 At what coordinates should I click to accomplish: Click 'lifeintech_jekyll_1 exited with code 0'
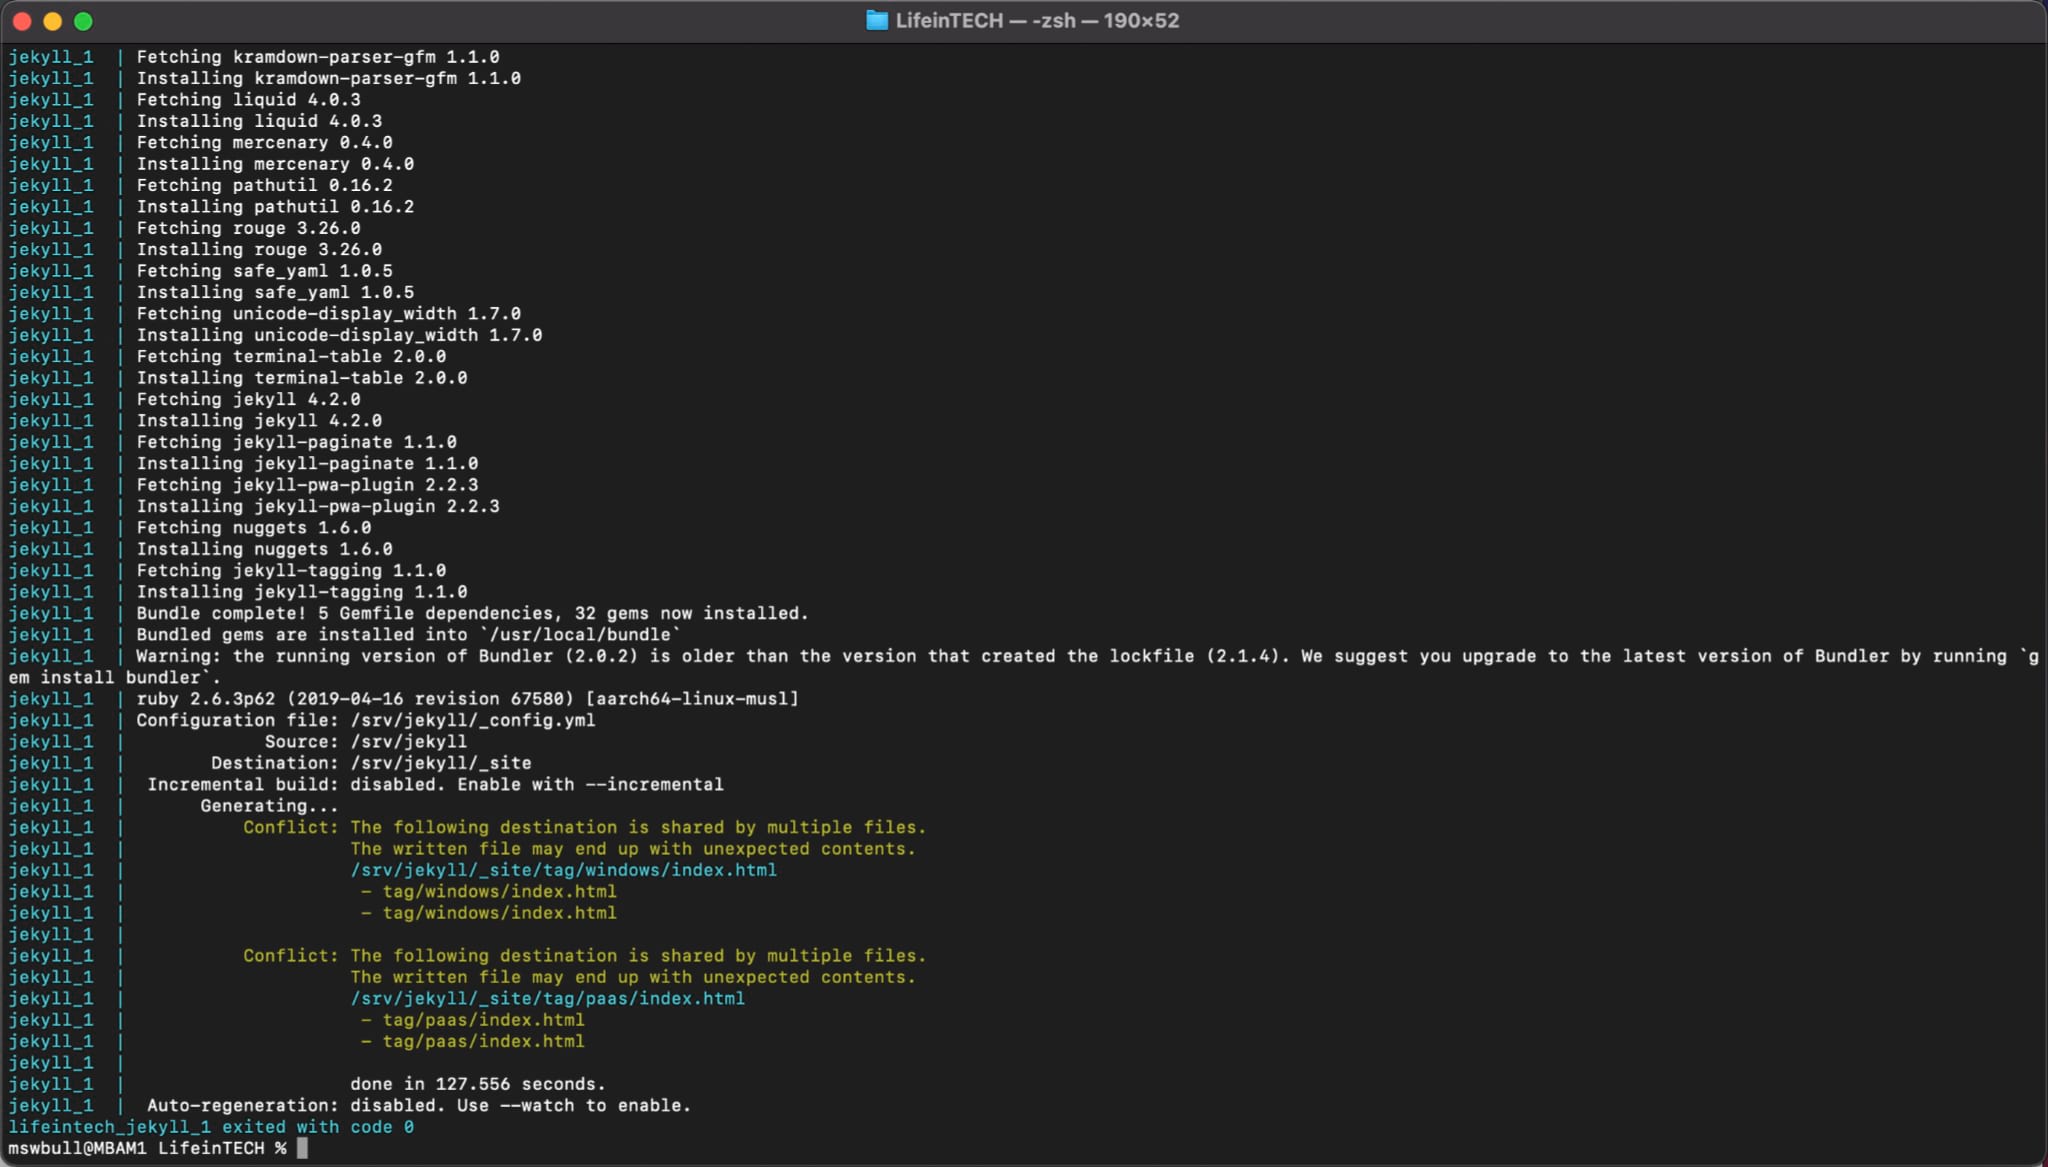(211, 1127)
